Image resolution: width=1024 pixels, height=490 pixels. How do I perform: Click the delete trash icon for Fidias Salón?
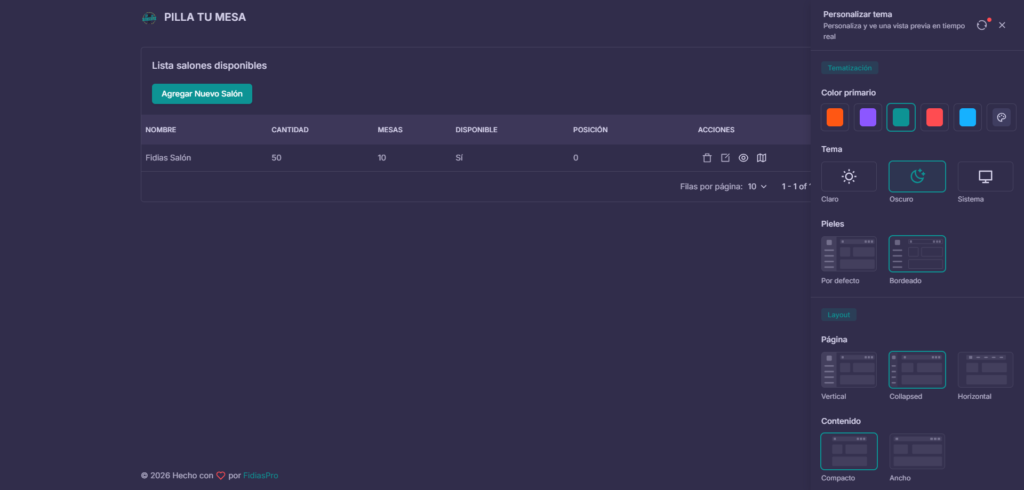click(707, 158)
